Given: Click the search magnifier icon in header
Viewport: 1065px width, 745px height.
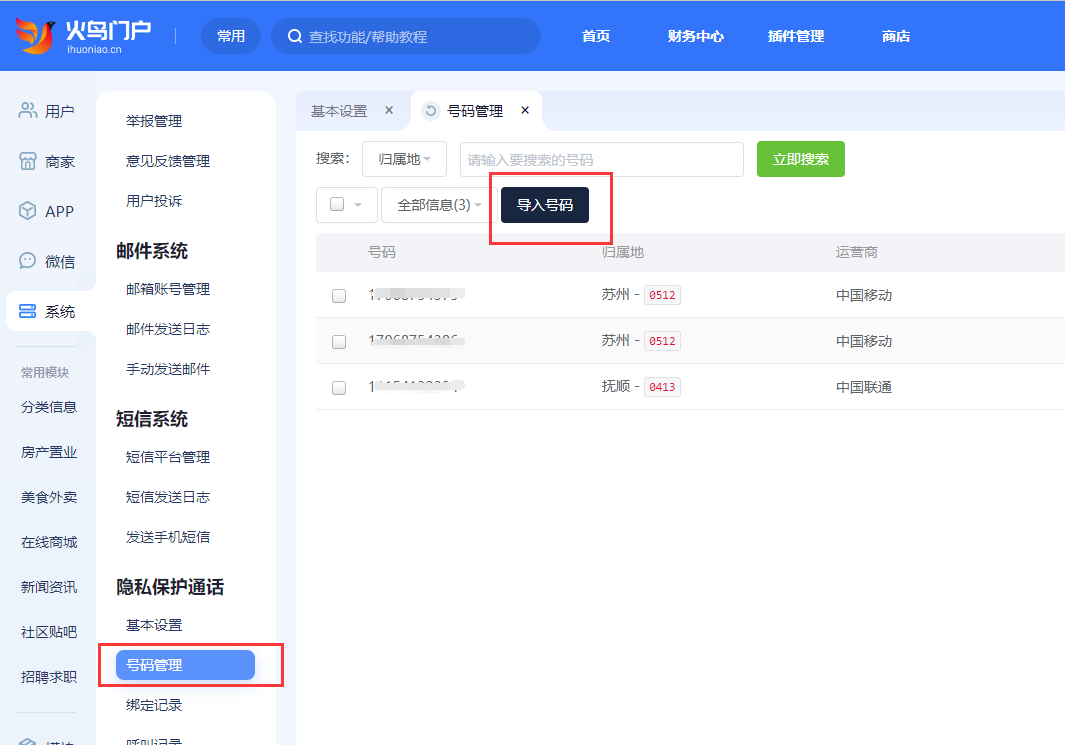Looking at the screenshot, I should (295, 36).
